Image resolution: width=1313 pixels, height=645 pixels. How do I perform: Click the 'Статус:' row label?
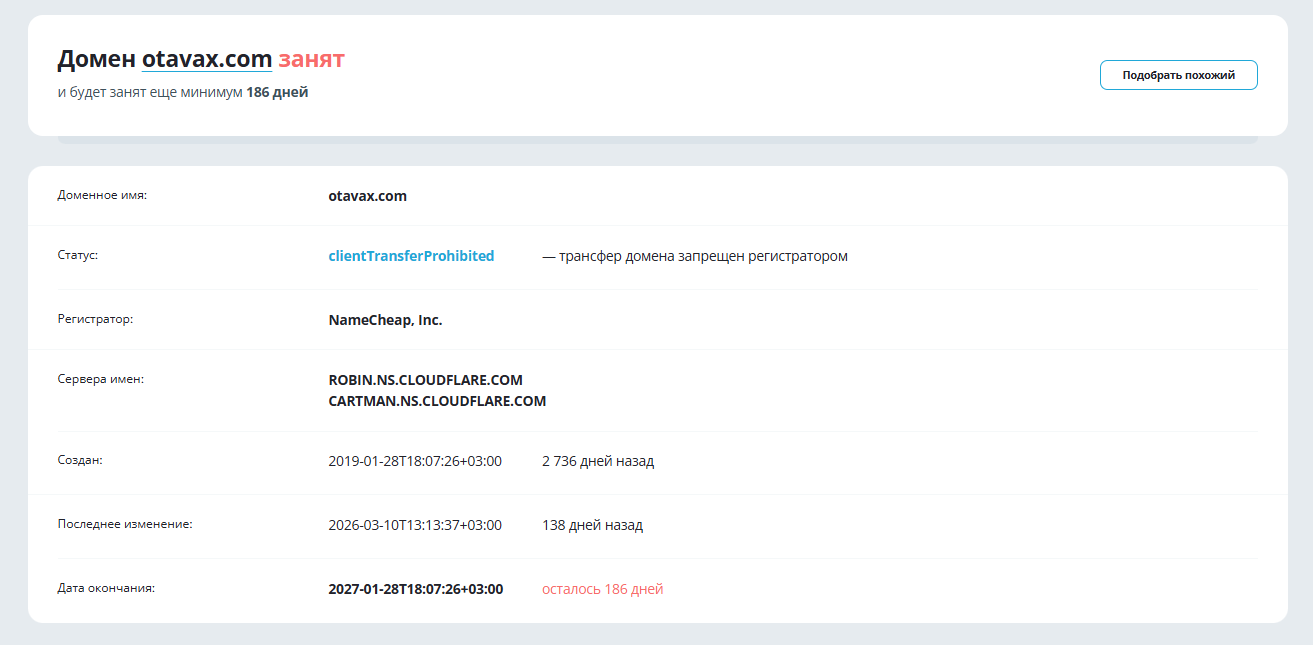78,255
